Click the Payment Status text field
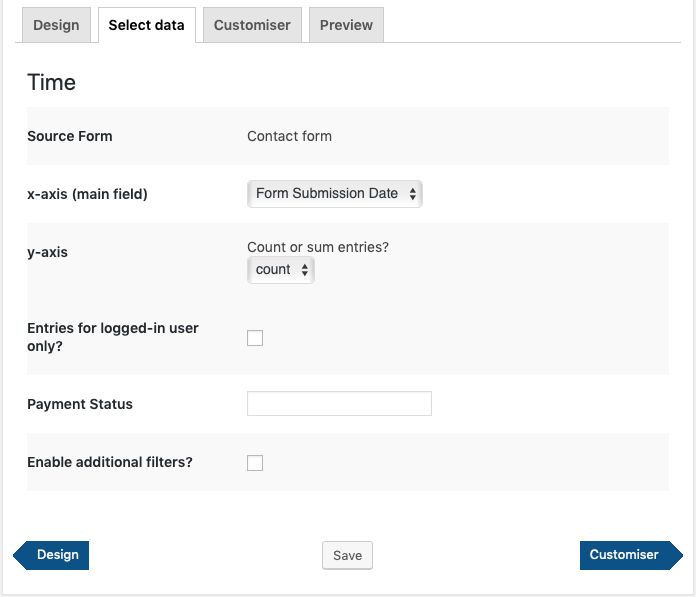The height and width of the screenshot is (597, 696). pyautogui.click(x=339, y=404)
